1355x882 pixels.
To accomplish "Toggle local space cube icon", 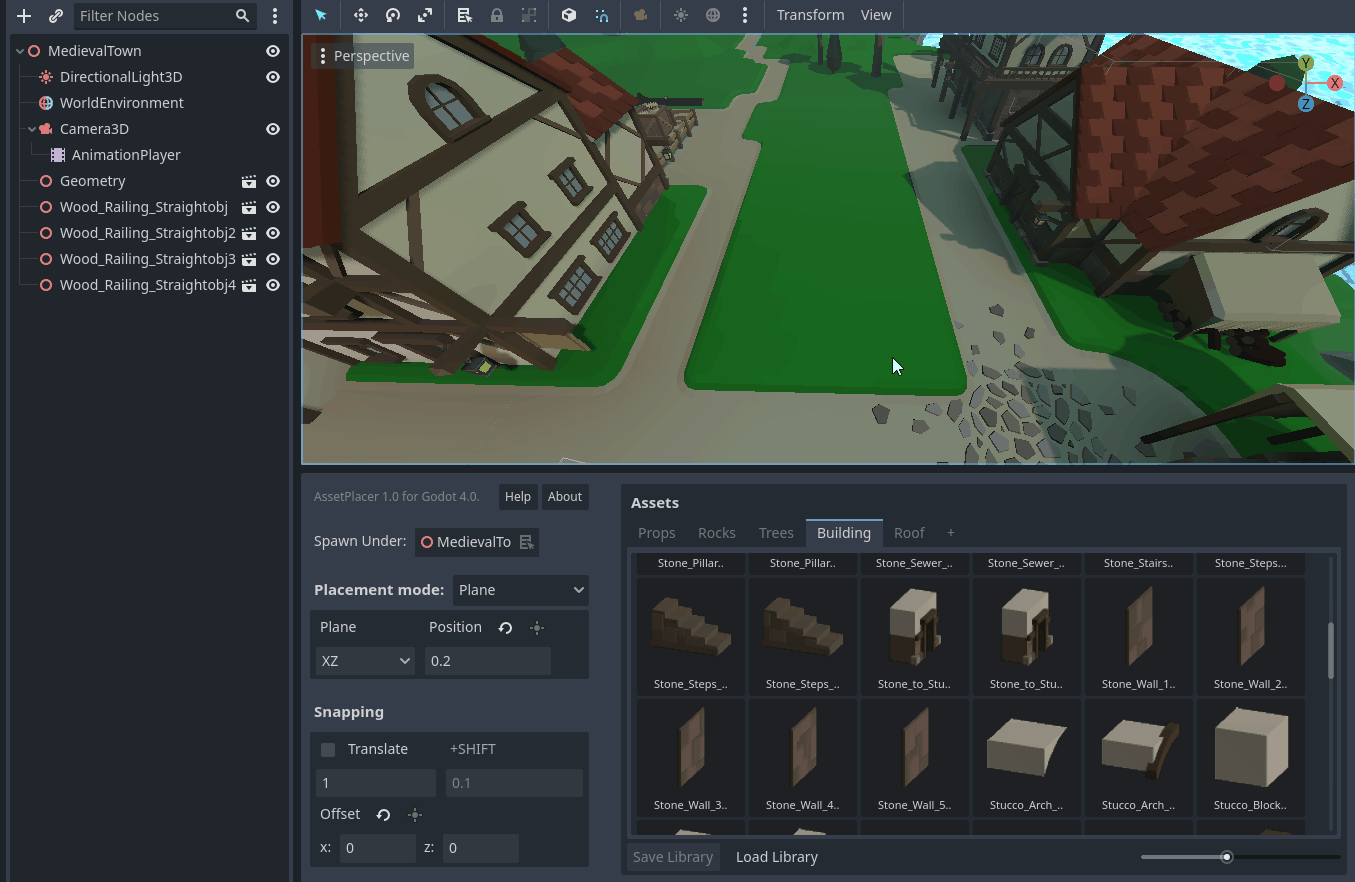I will point(569,15).
